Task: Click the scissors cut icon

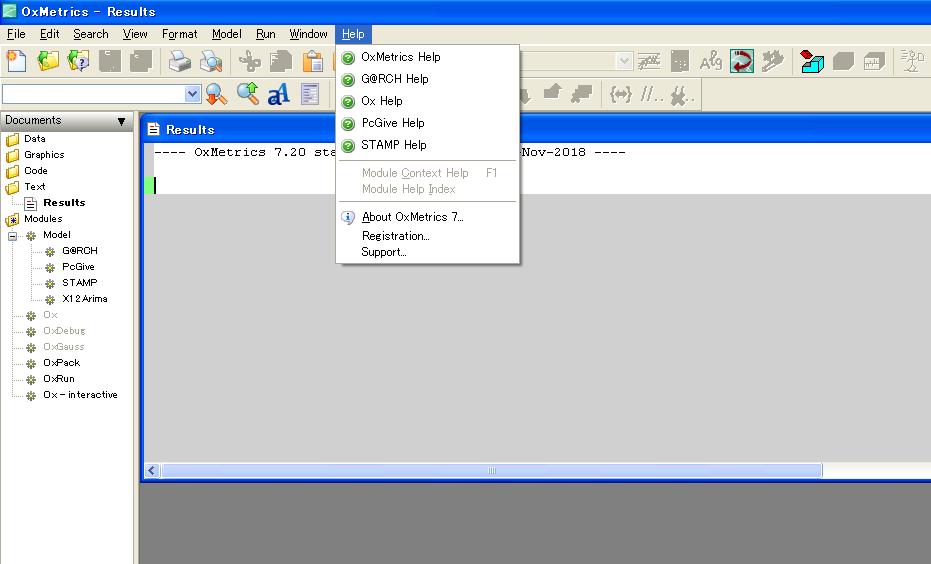Action: (249, 61)
